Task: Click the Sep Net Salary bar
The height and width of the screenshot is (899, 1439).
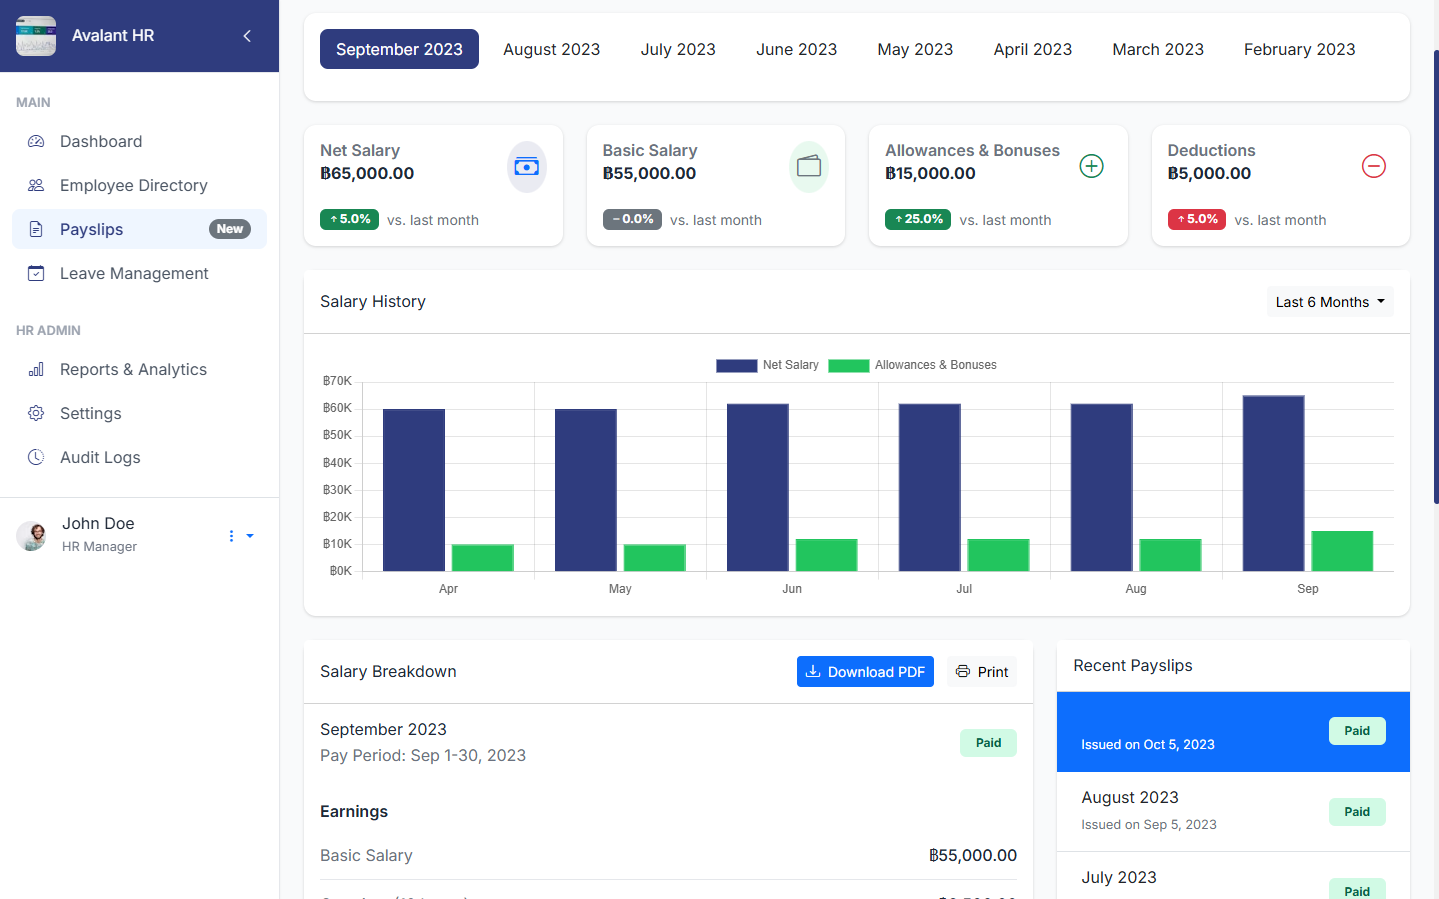Action: coord(1273,484)
